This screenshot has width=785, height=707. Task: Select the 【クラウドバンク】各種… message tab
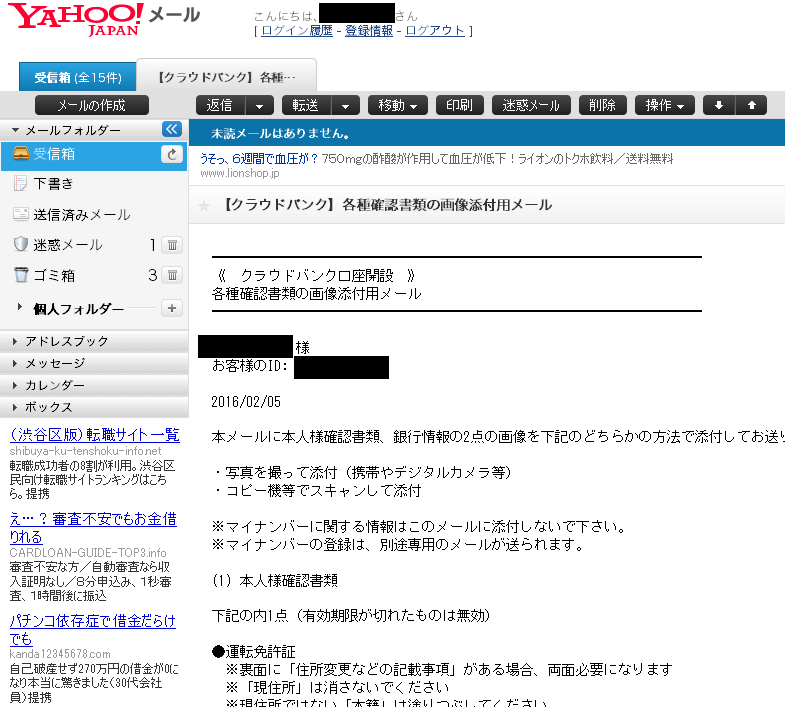click(x=227, y=77)
